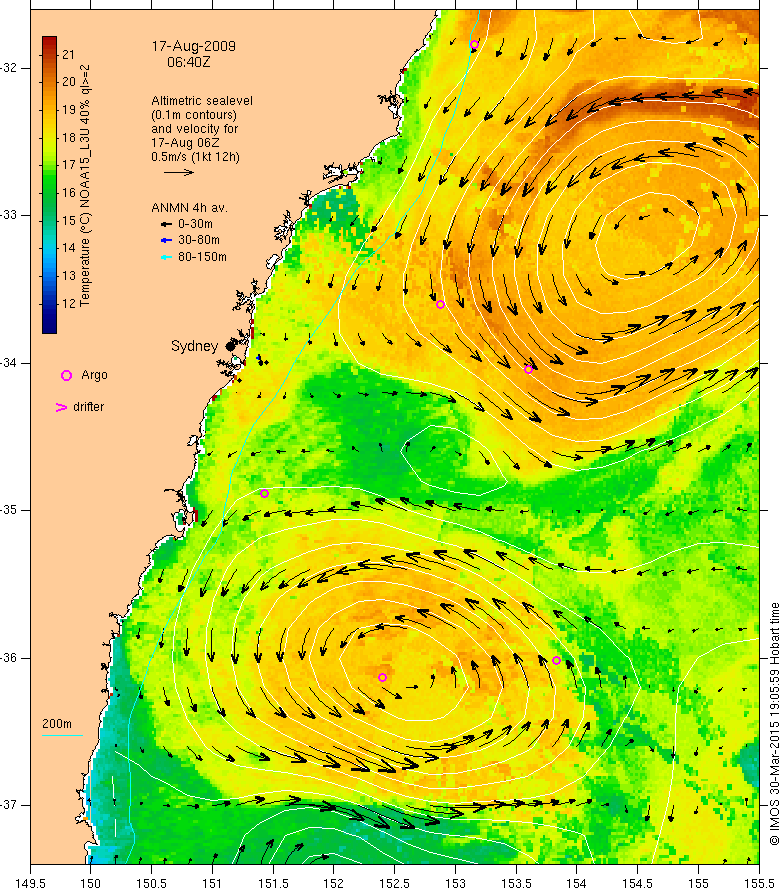Click the 149.5 longitude axis label
This screenshot has height=890, width=780.
30,883
